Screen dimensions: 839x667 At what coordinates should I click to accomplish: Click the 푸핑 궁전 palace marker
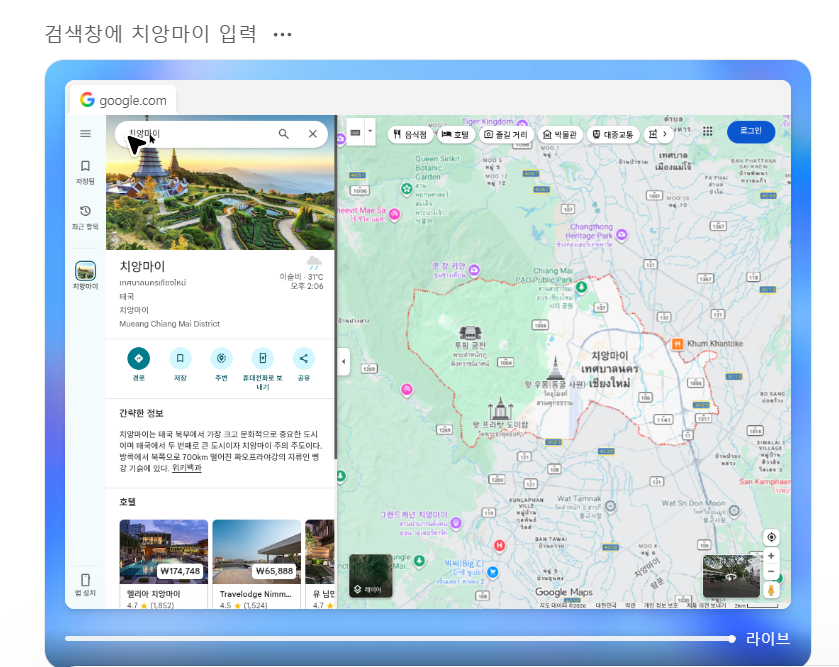pyautogui.click(x=470, y=333)
